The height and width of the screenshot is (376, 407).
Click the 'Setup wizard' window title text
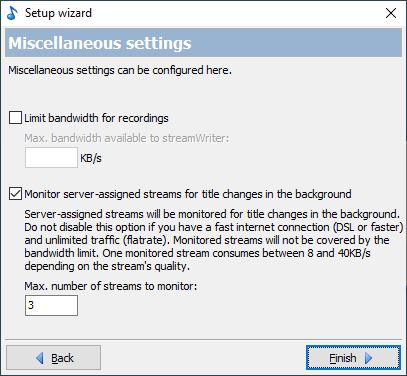tap(58, 13)
